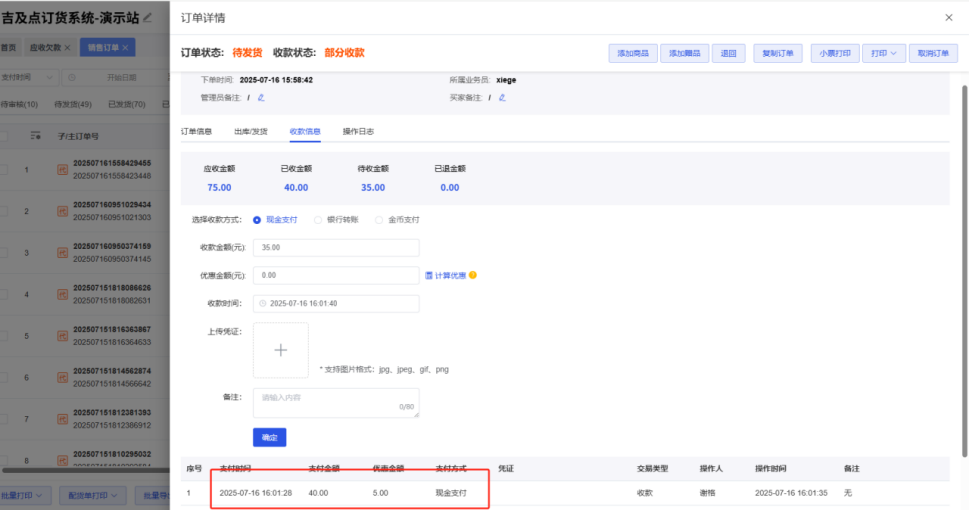Click the 代 badge on order 202507151818086626
Viewport: 969px width, 511px height.
62,295
